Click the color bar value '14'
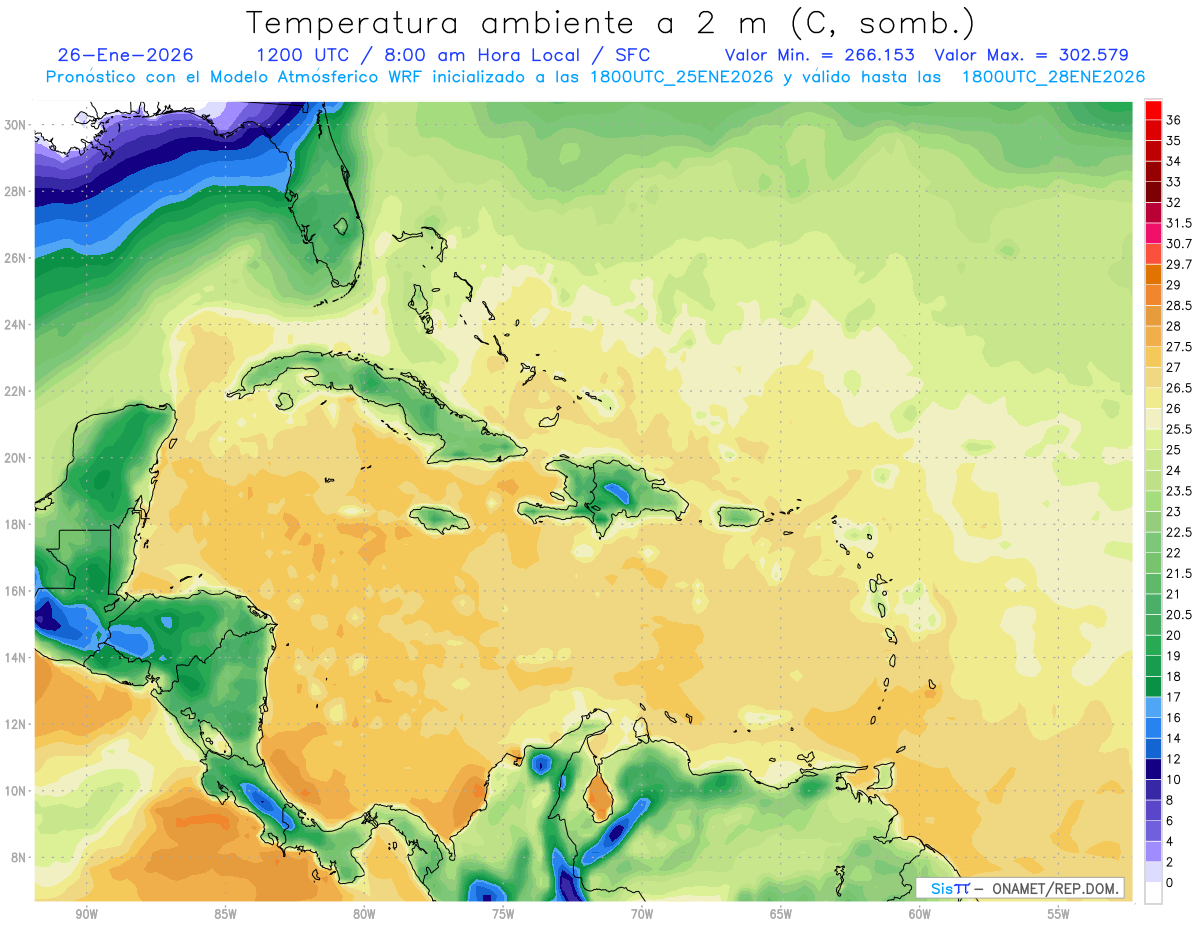Viewport: 1200px width, 927px height. coord(1174,738)
